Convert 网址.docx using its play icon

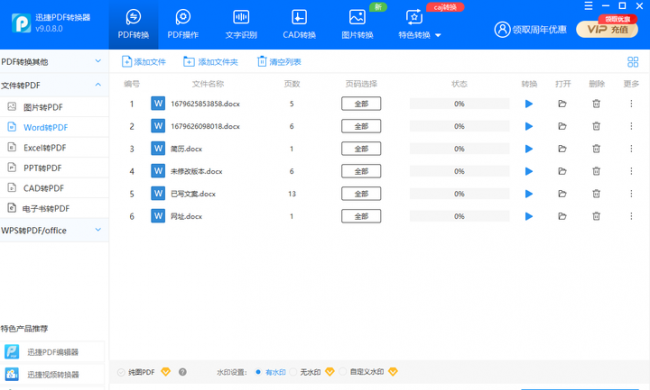tap(529, 216)
